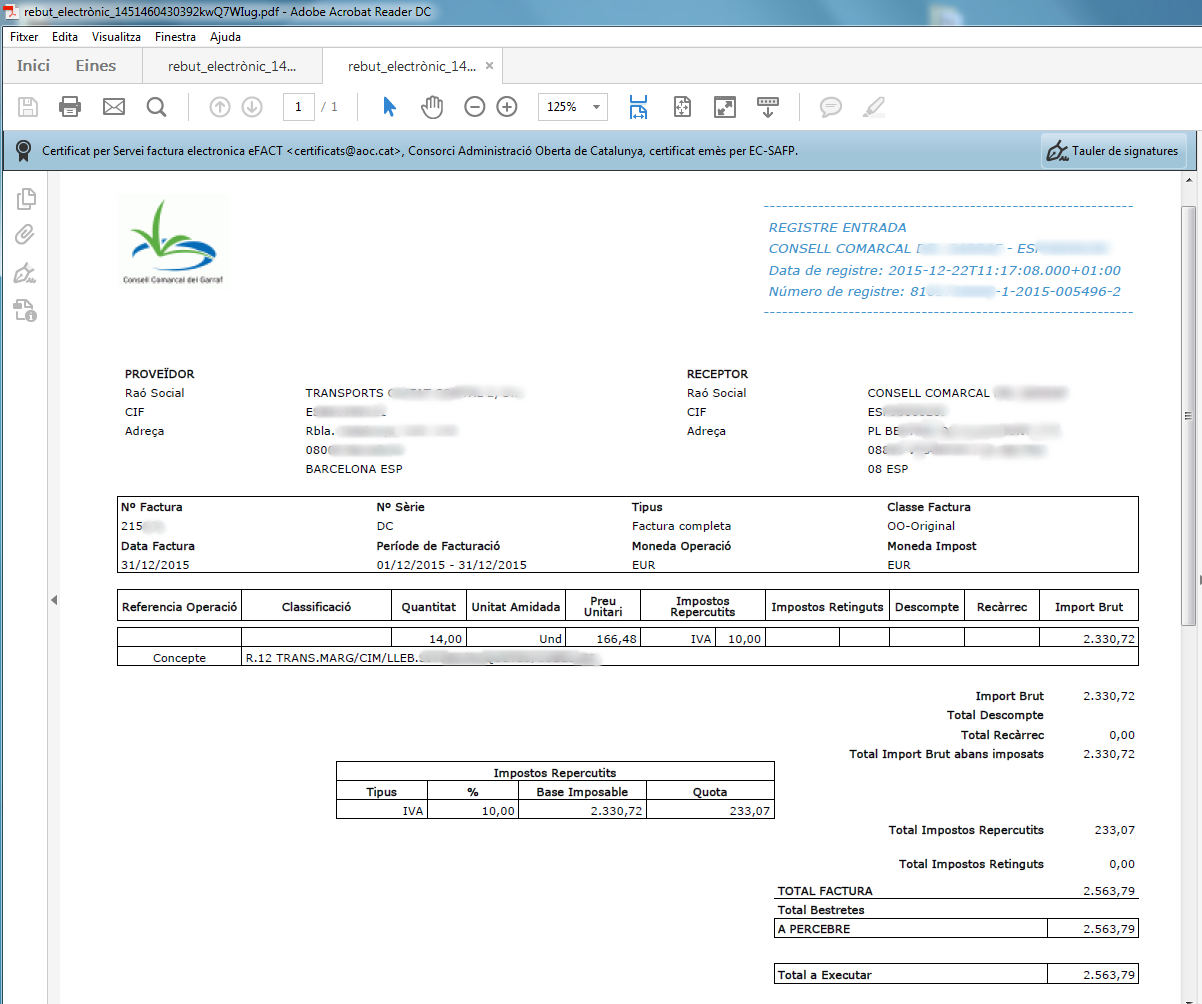Image resolution: width=1202 pixels, height=1004 pixels.
Task: Open the Visualitza menu
Action: [x=116, y=37]
